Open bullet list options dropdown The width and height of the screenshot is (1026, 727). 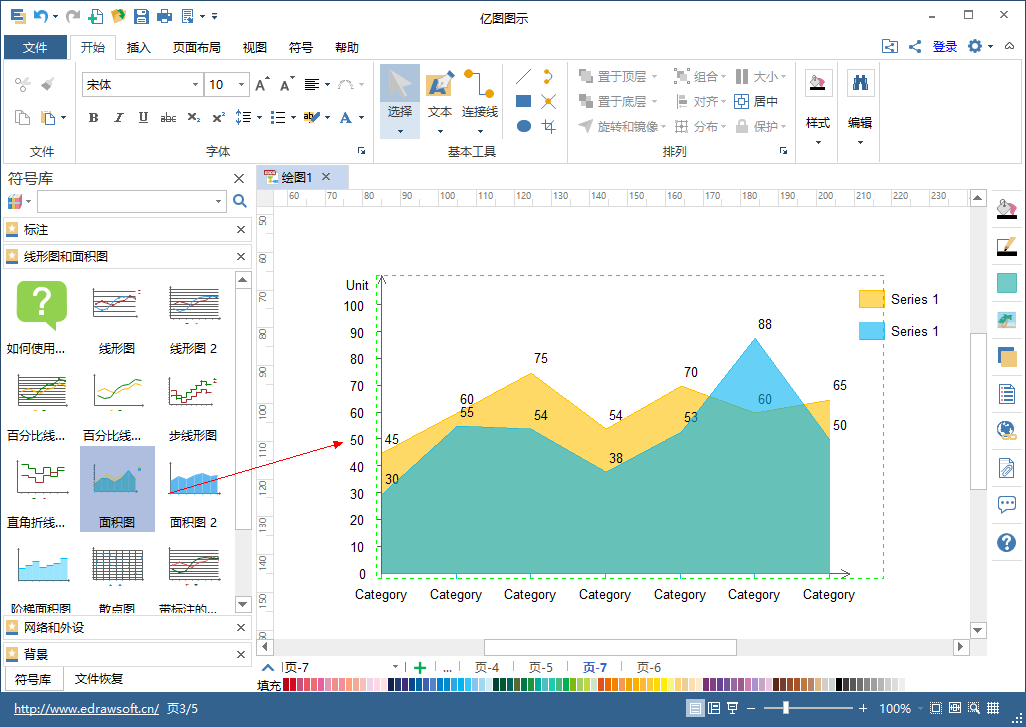[x=293, y=118]
